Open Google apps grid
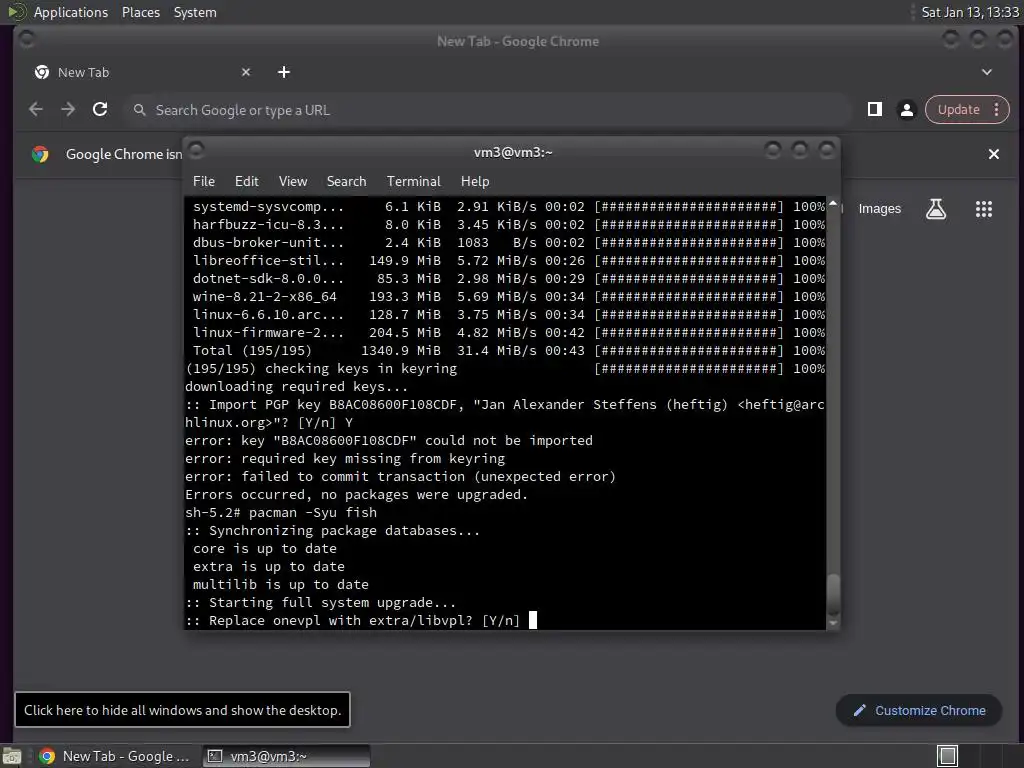Viewport: 1024px width, 768px height. point(984,209)
